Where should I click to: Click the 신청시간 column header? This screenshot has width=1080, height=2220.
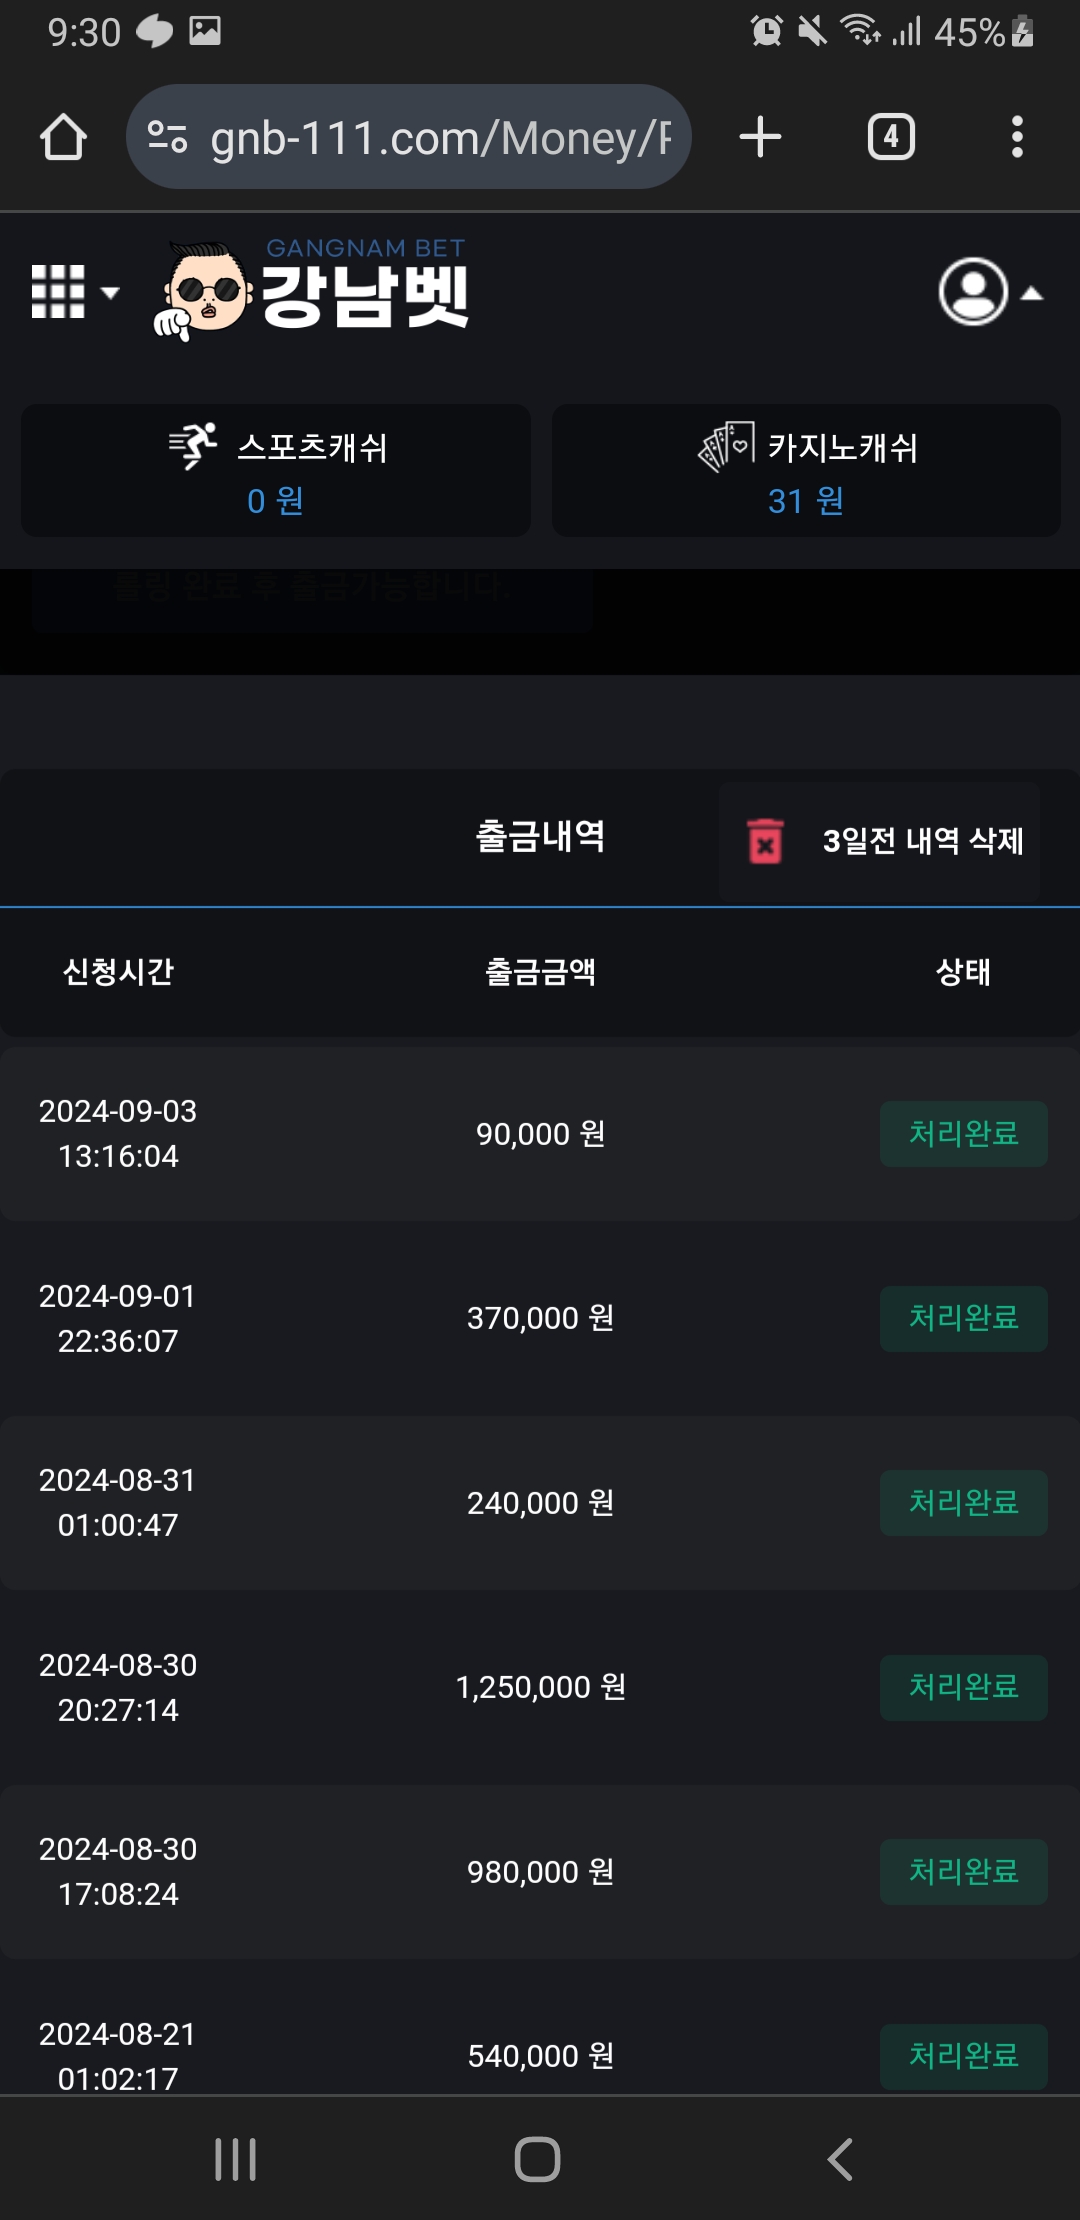pyautogui.click(x=118, y=971)
